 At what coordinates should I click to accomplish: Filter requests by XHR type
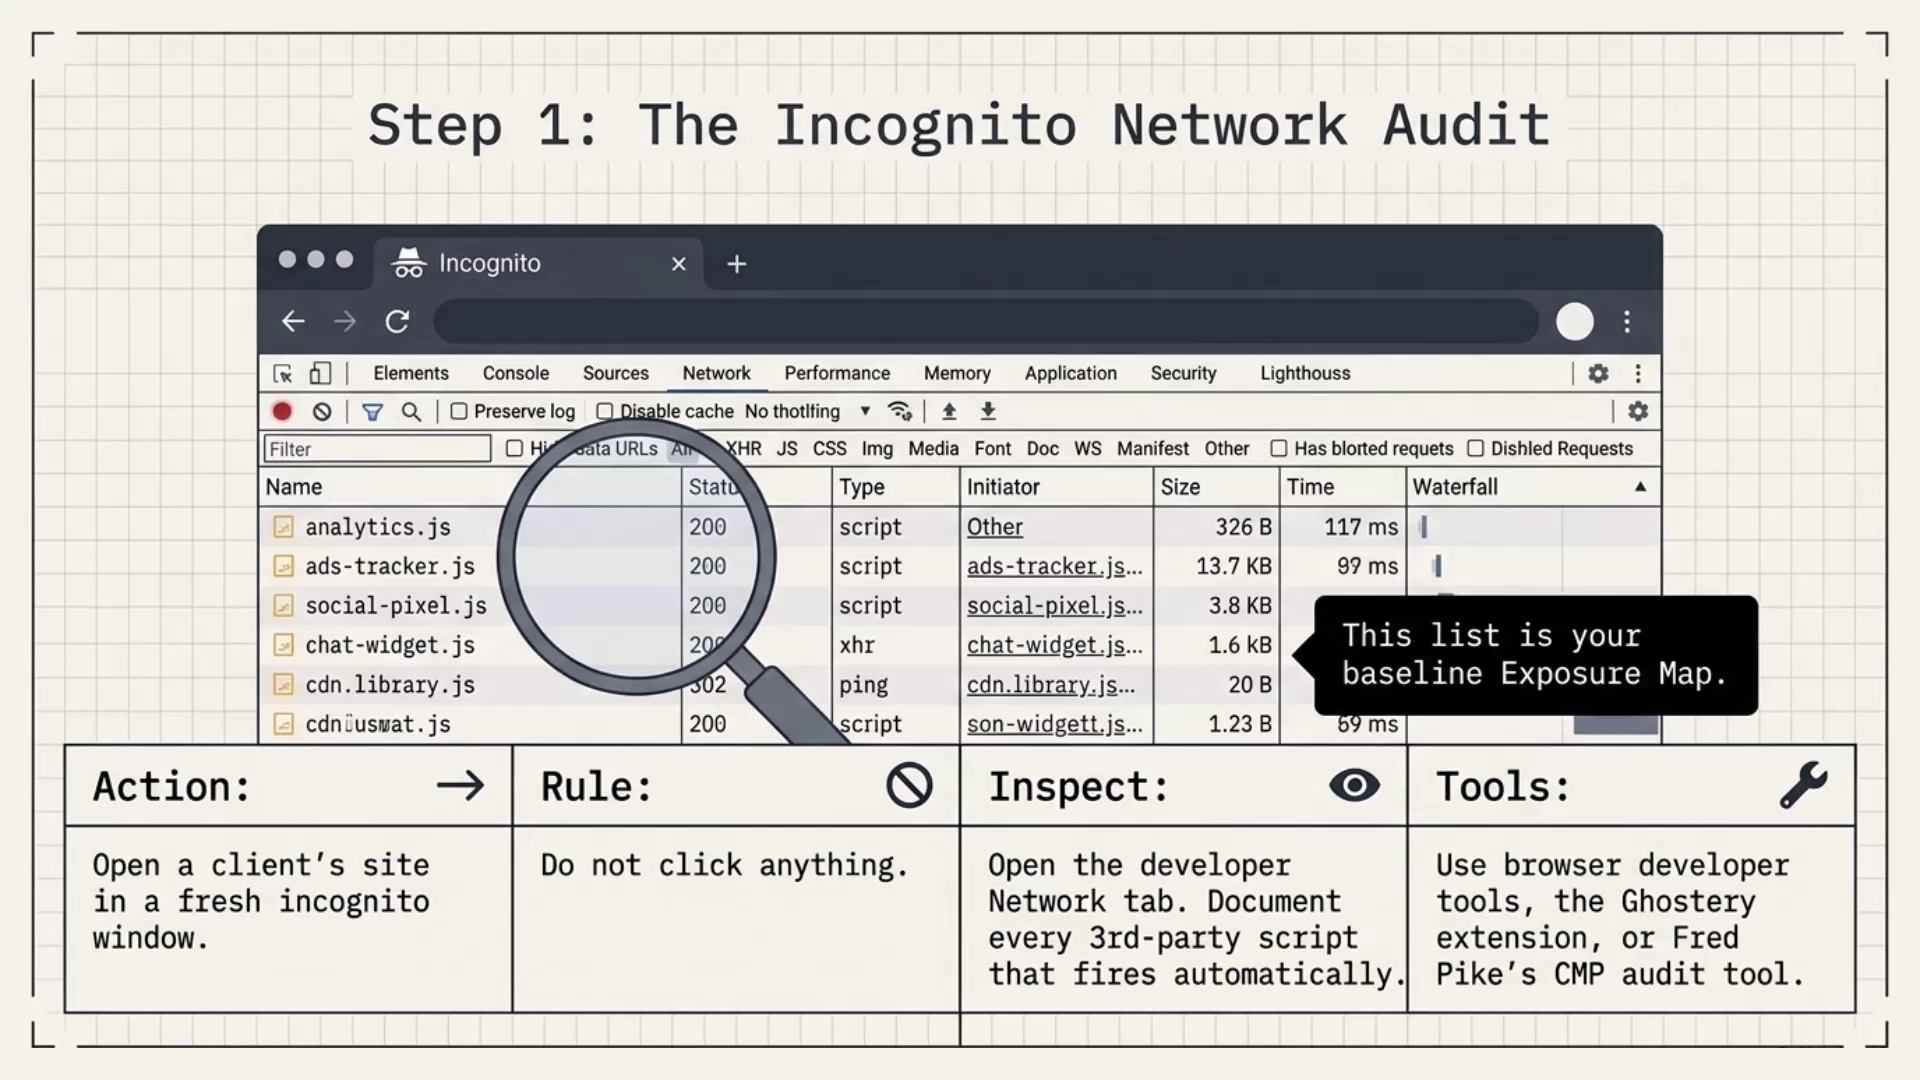pyautogui.click(x=743, y=449)
